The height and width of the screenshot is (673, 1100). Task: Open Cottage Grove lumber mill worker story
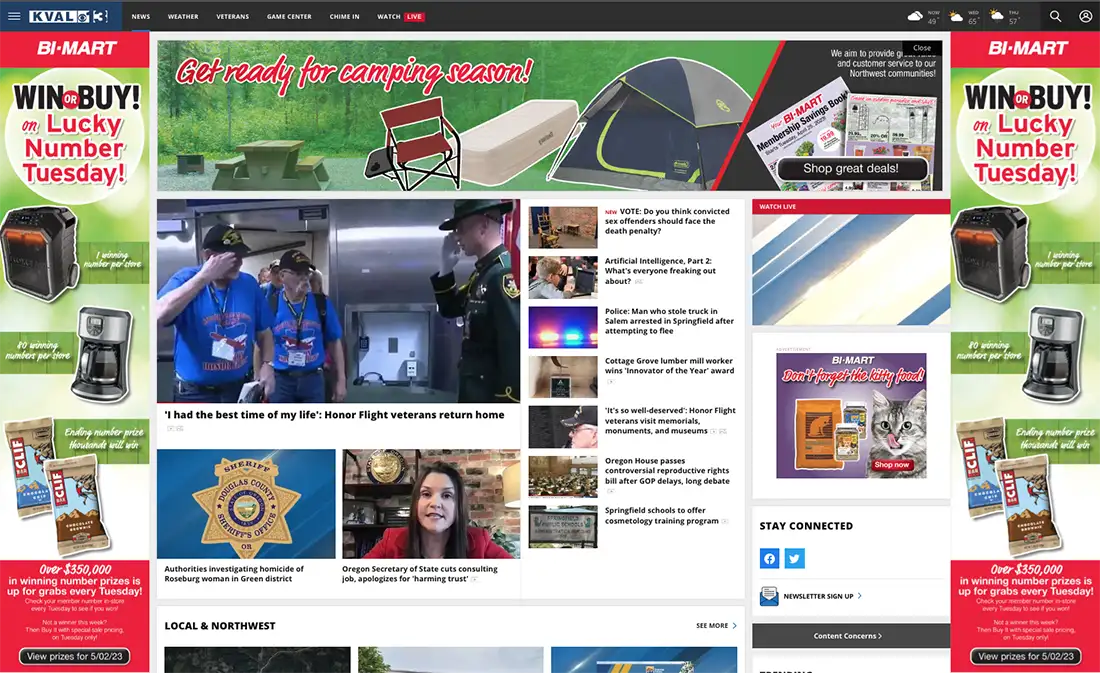click(x=669, y=366)
